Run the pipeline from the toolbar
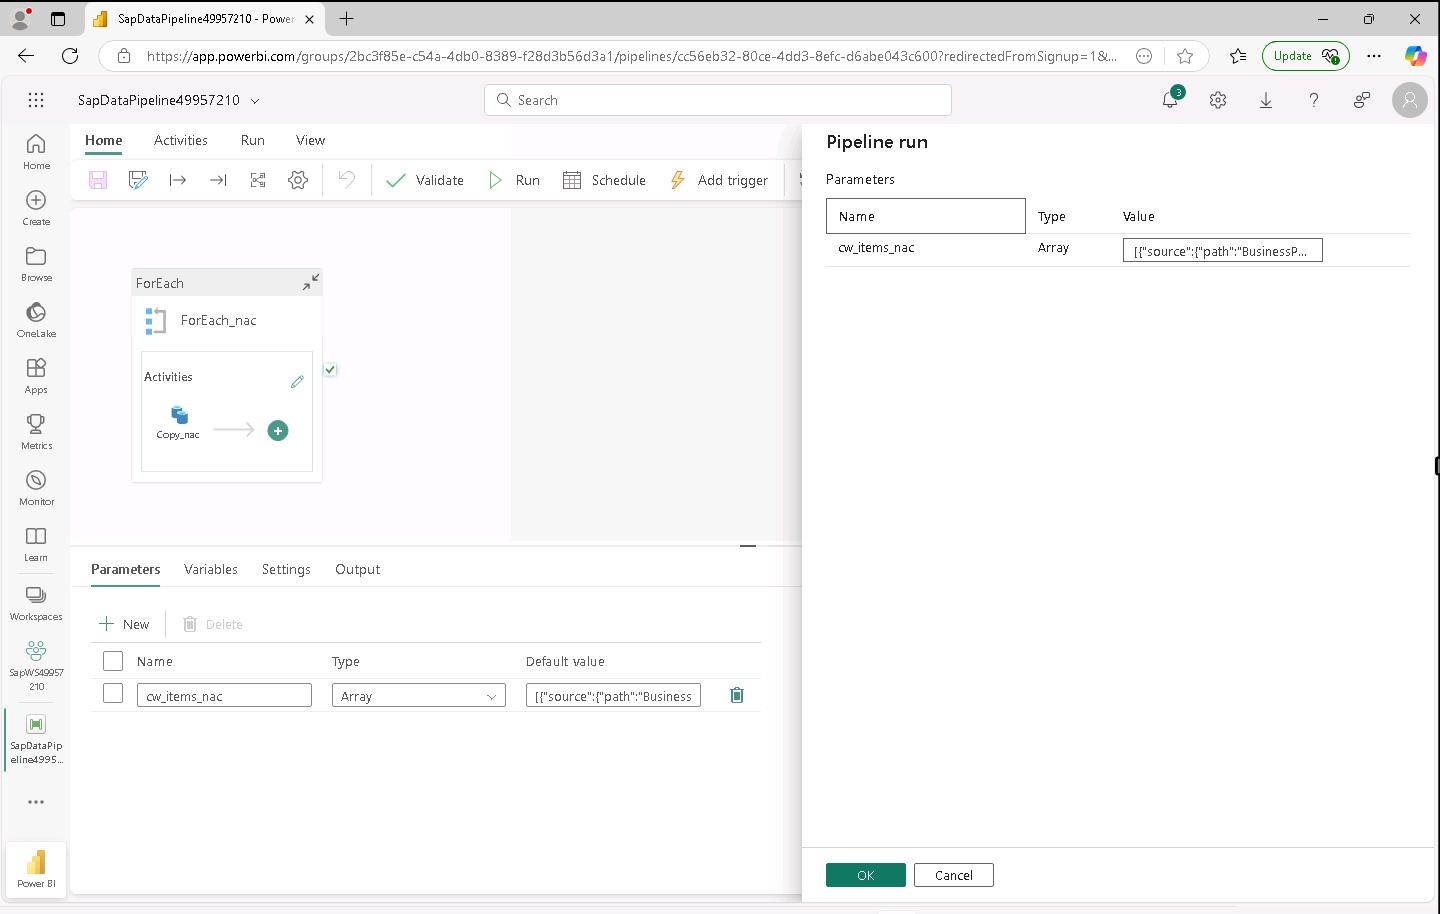The image size is (1440, 914). (x=514, y=180)
